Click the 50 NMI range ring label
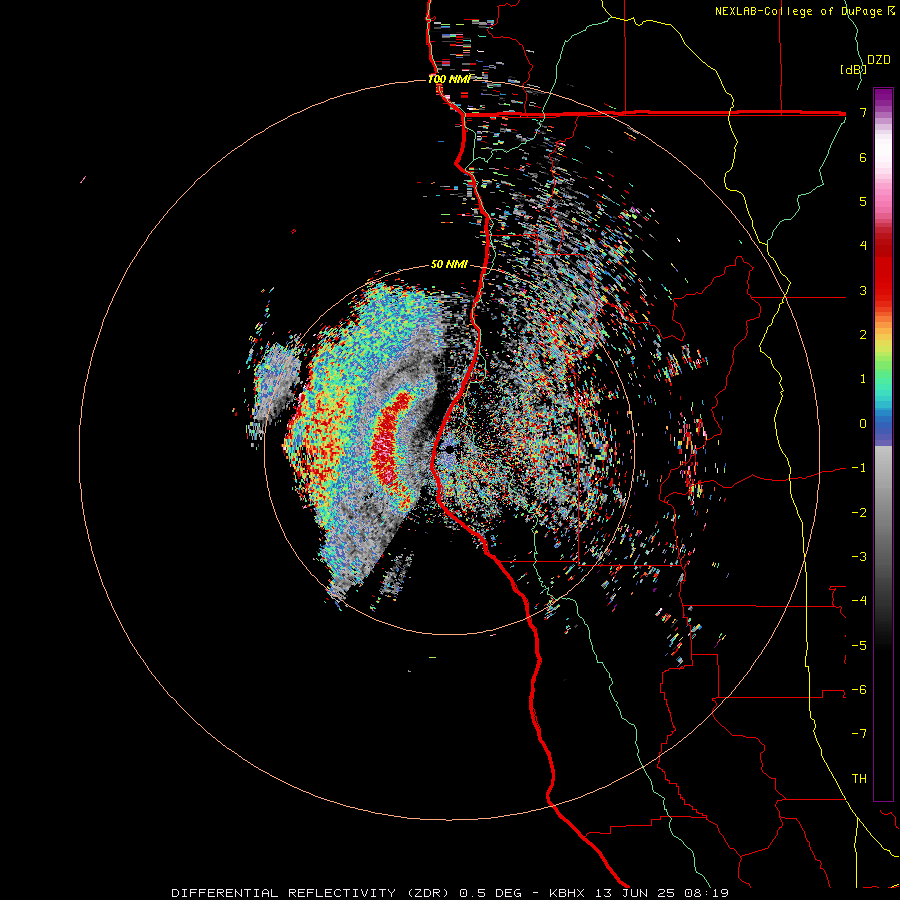This screenshot has width=900, height=900. click(449, 264)
